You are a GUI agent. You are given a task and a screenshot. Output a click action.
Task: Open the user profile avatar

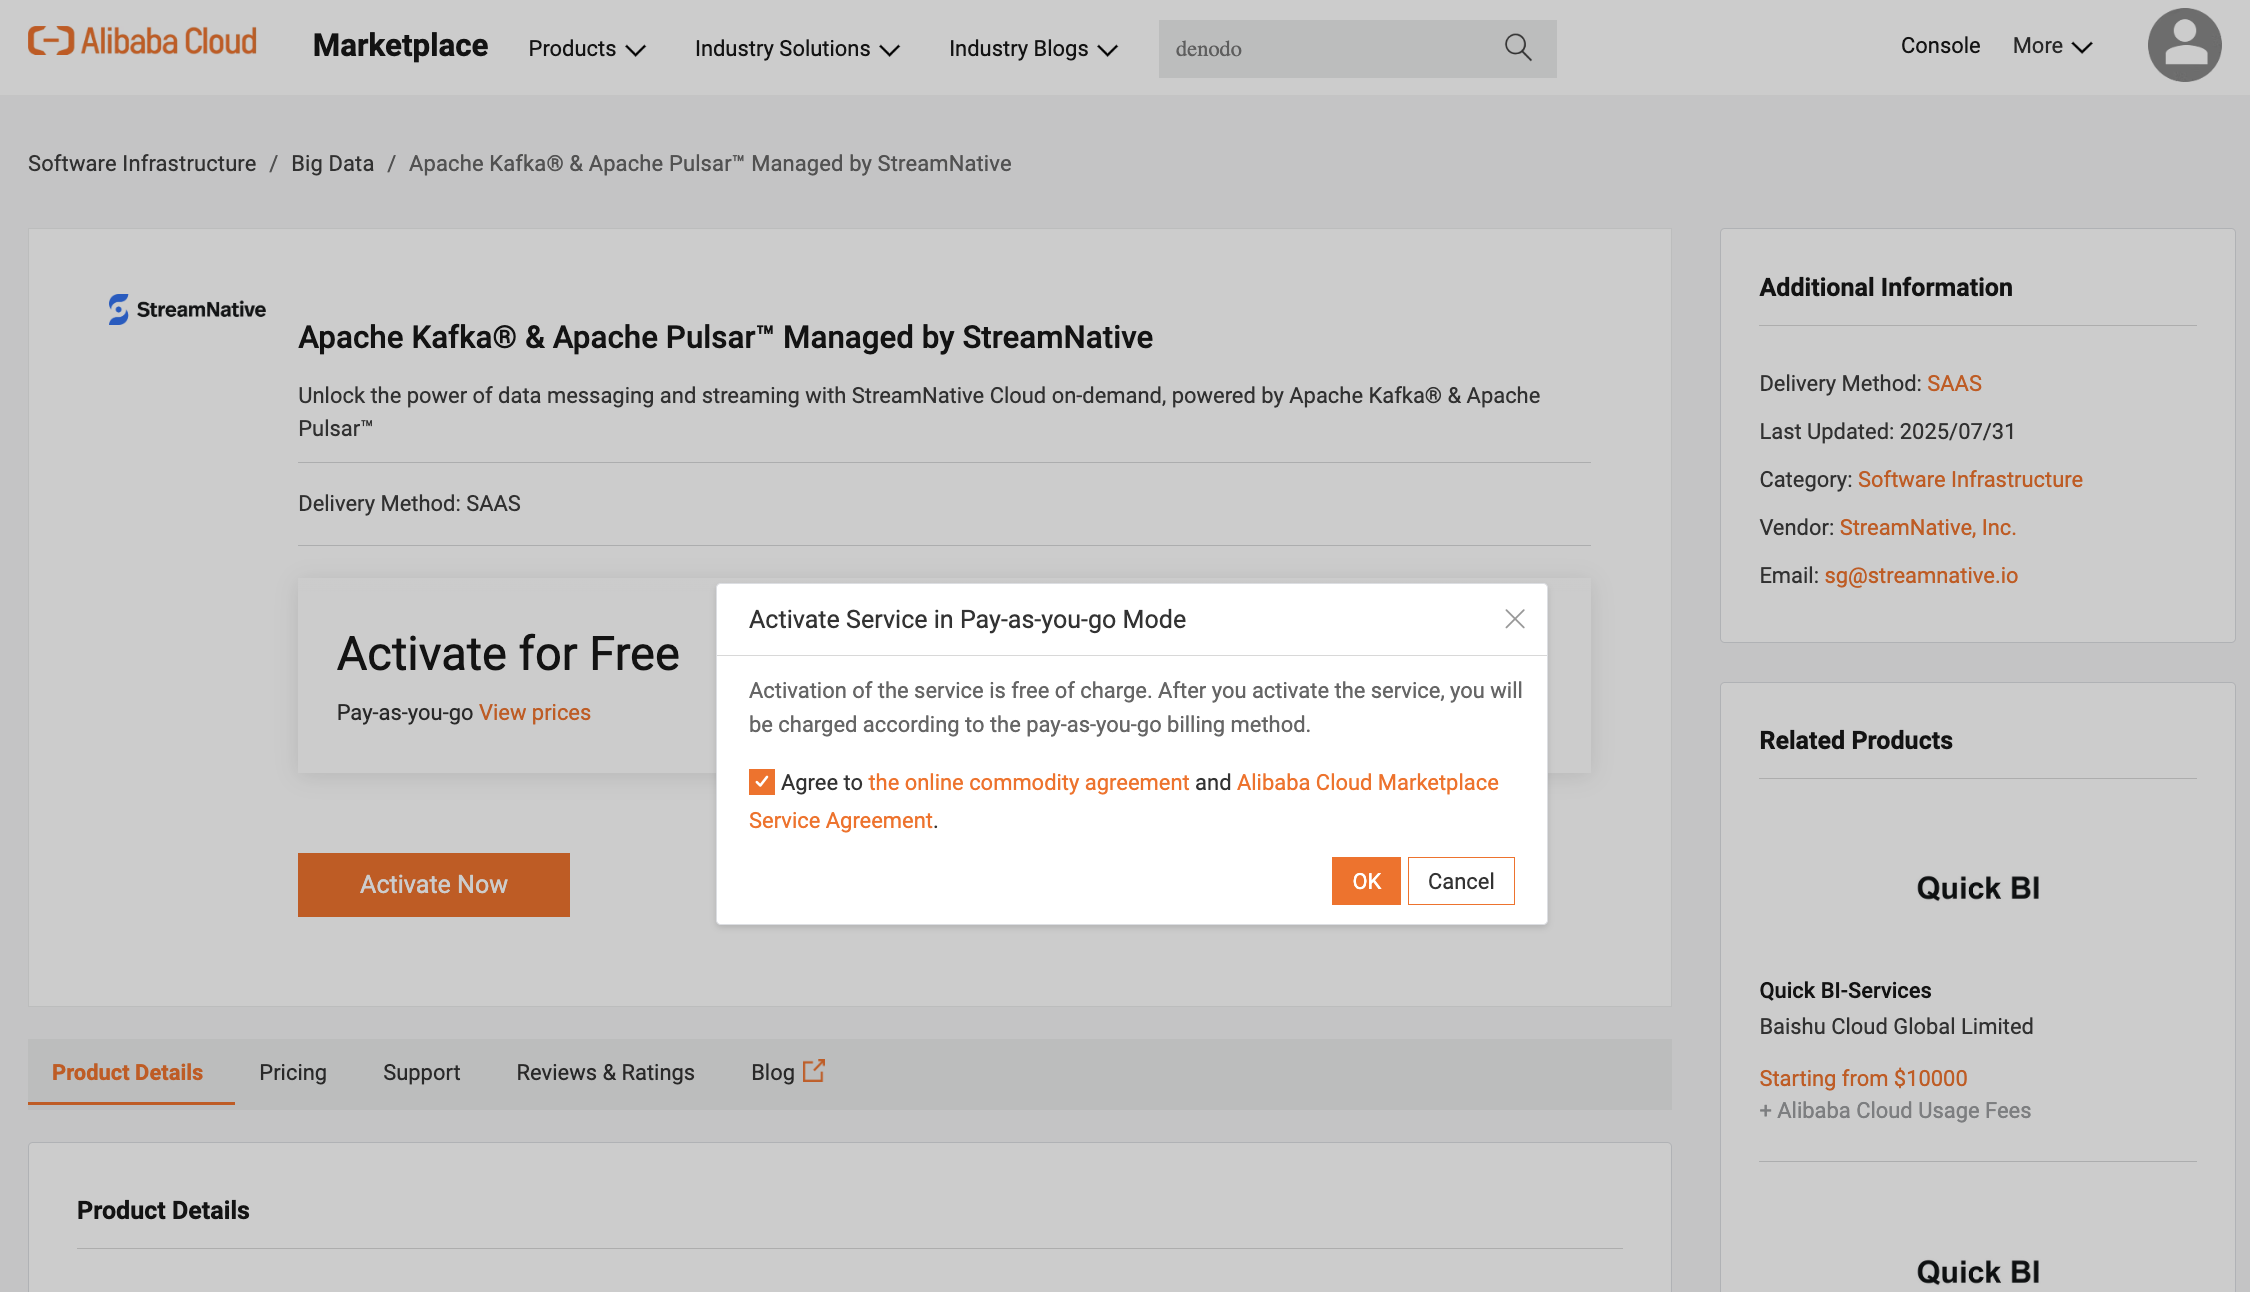tap(2185, 46)
